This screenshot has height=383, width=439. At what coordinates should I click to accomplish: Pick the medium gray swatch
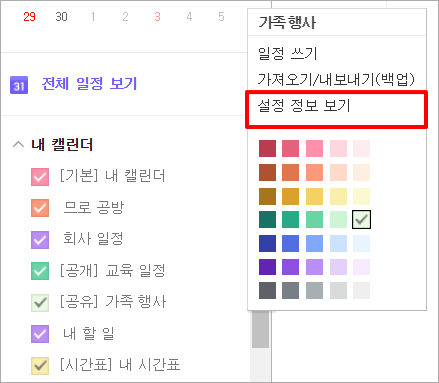[x=314, y=290]
